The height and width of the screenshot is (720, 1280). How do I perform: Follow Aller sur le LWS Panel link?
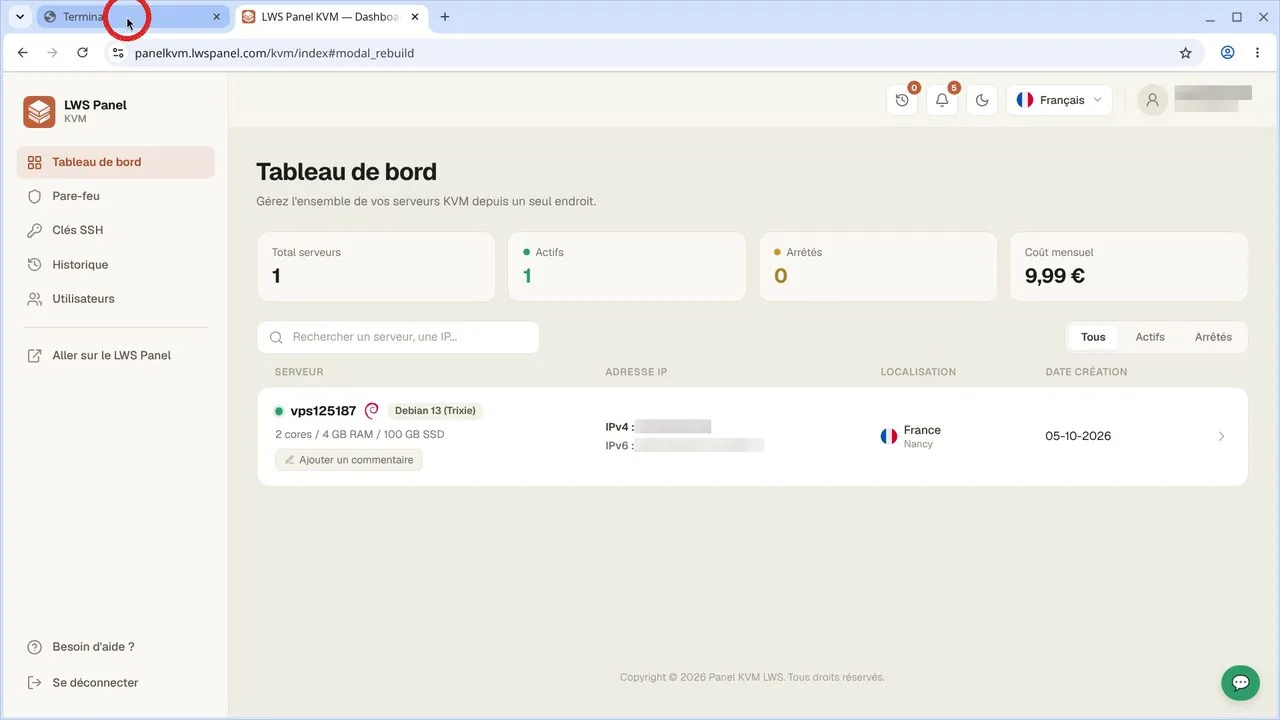pos(116,355)
